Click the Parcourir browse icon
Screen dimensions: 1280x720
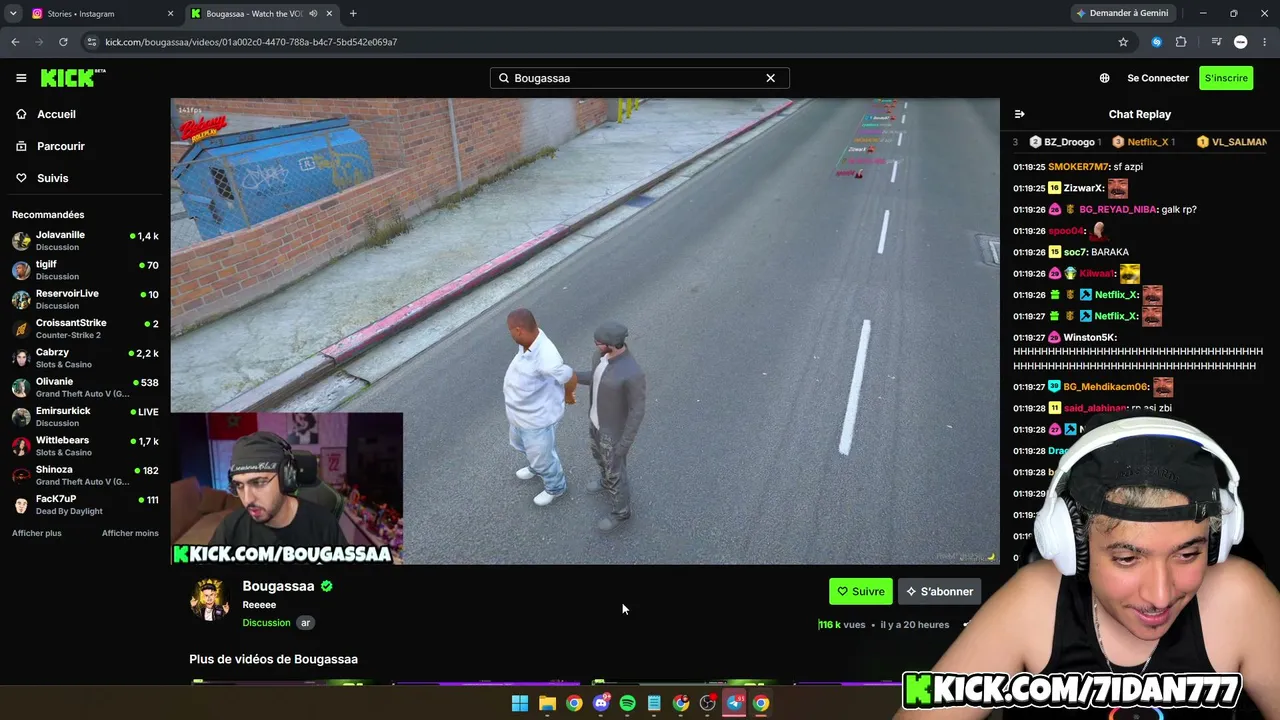coord(21,146)
